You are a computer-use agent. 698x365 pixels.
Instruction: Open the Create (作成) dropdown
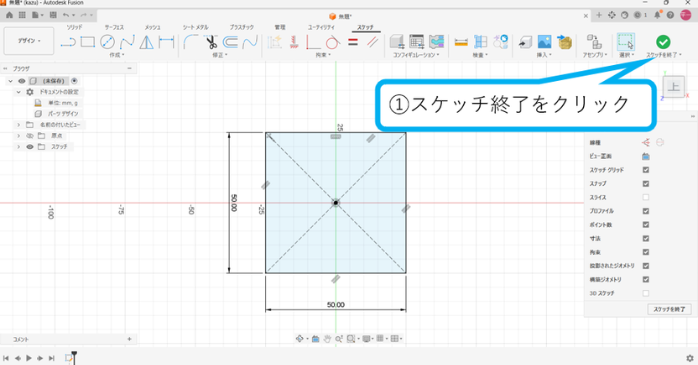click(117, 55)
